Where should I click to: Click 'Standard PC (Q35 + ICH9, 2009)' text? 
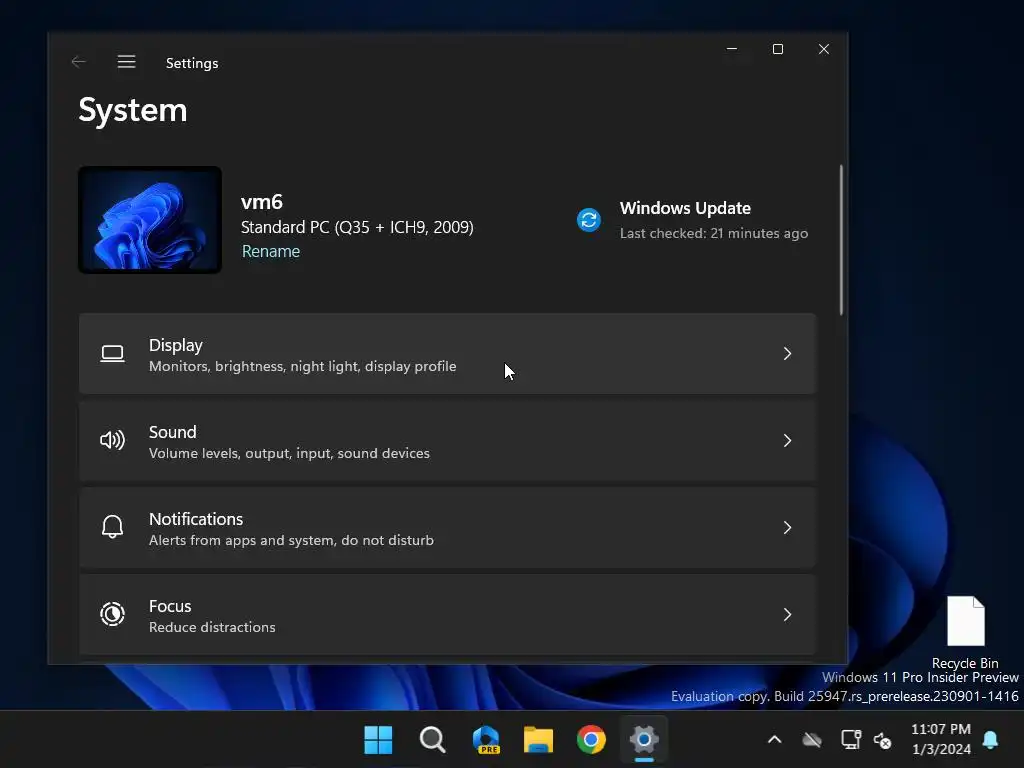coord(357,227)
